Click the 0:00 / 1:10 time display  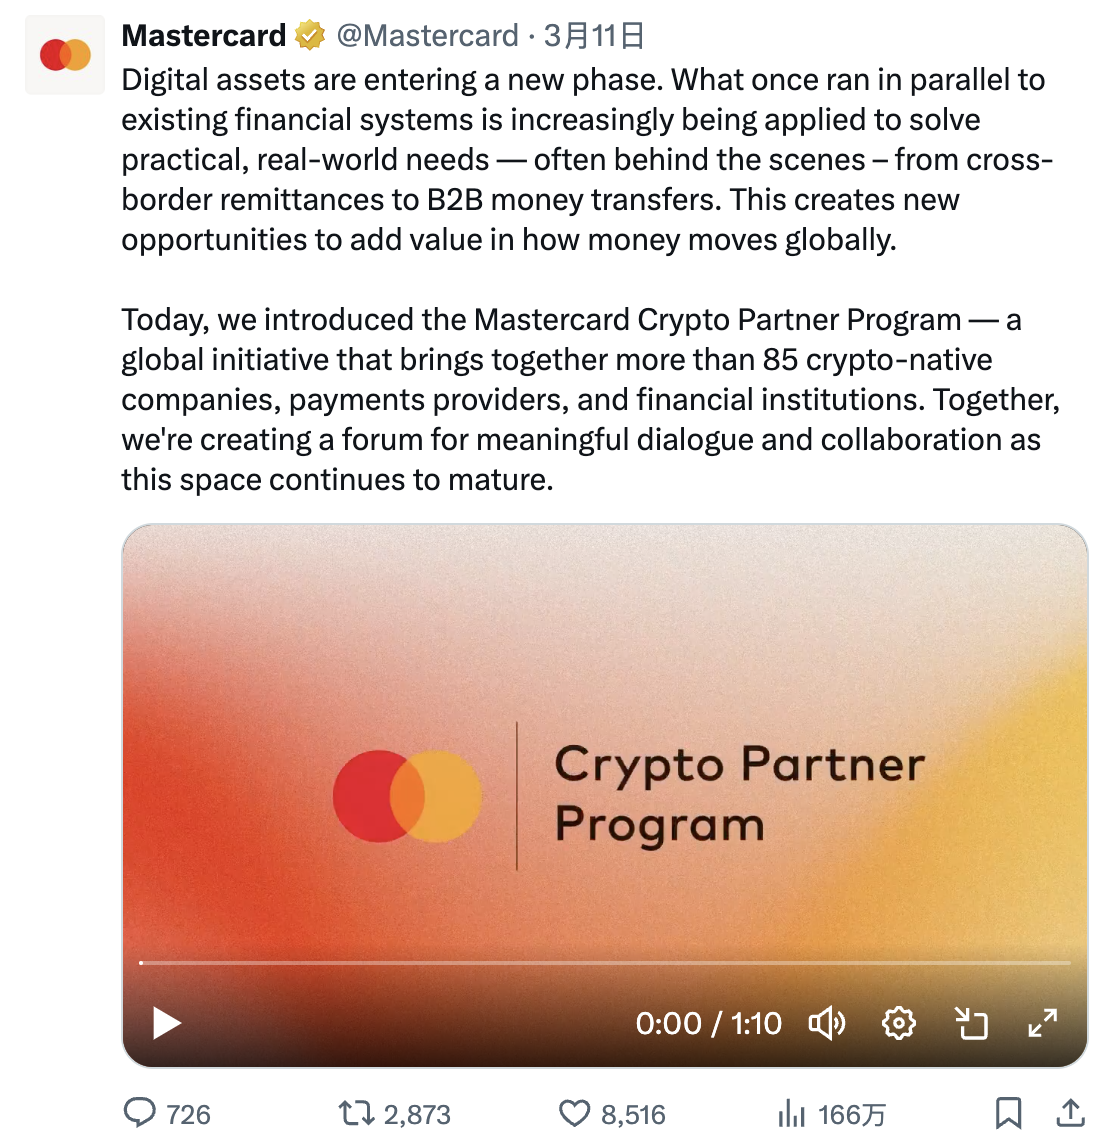[x=710, y=1023]
